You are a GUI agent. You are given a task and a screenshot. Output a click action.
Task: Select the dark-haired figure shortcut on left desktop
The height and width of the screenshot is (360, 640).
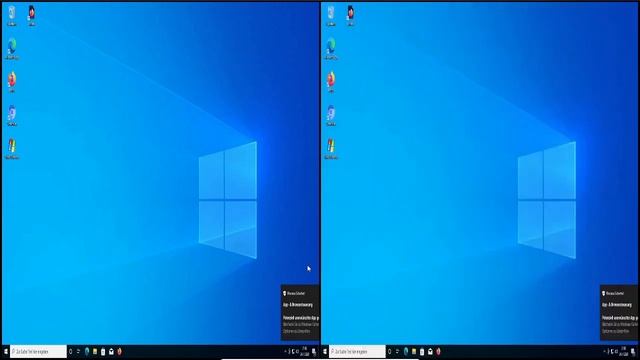click(x=31, y=16)
